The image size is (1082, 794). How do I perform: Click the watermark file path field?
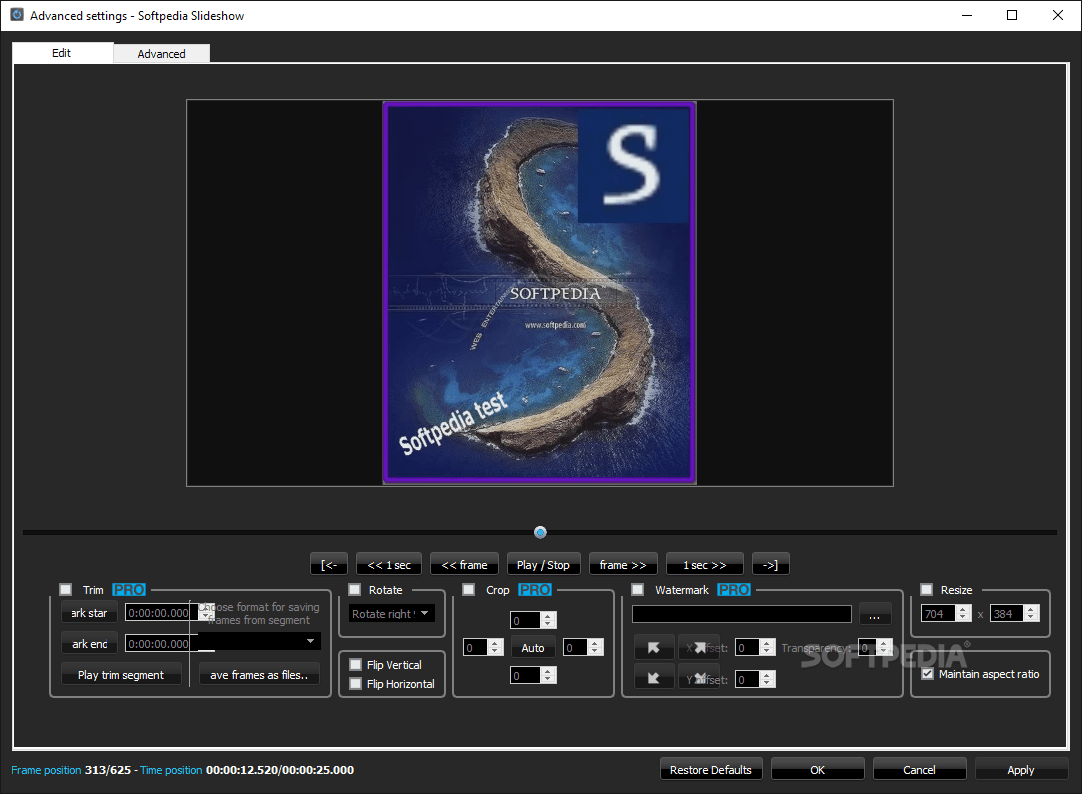740,614
